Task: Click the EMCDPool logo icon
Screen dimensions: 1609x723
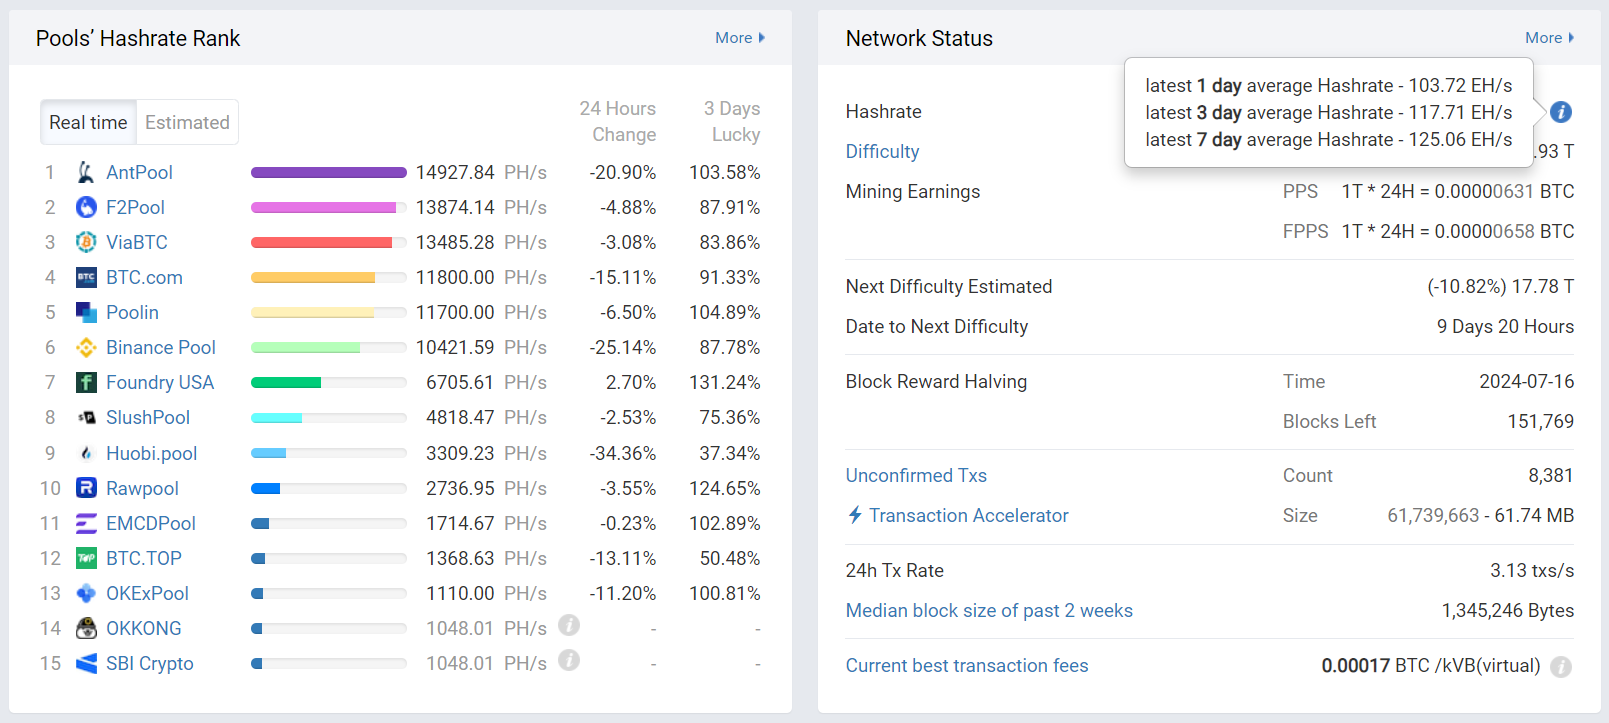Action: 86,523
